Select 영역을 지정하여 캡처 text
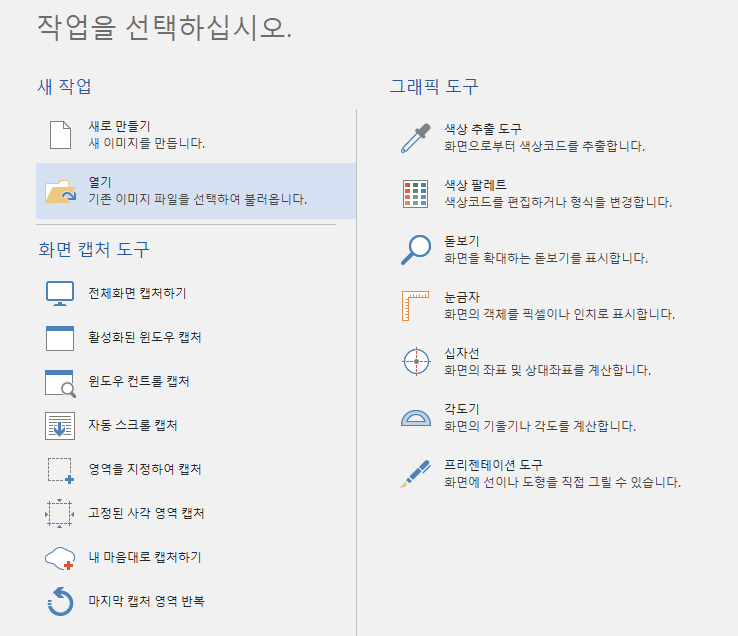The height and width of the screenshot is (636, 738). pos(145,469)
